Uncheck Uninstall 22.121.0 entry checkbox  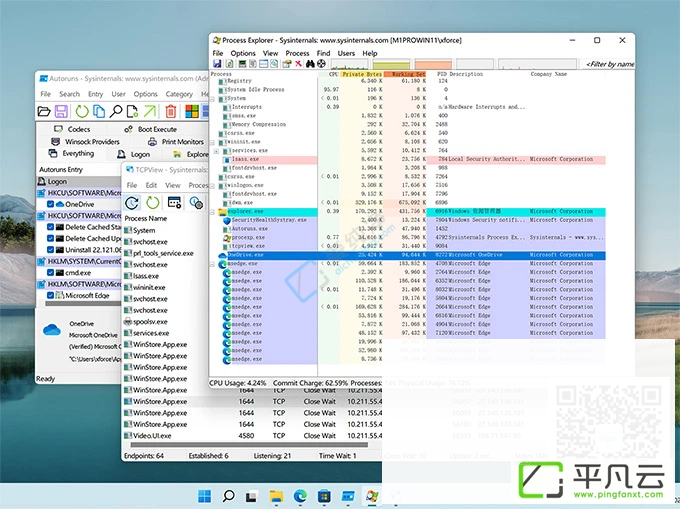coord(50,250)
